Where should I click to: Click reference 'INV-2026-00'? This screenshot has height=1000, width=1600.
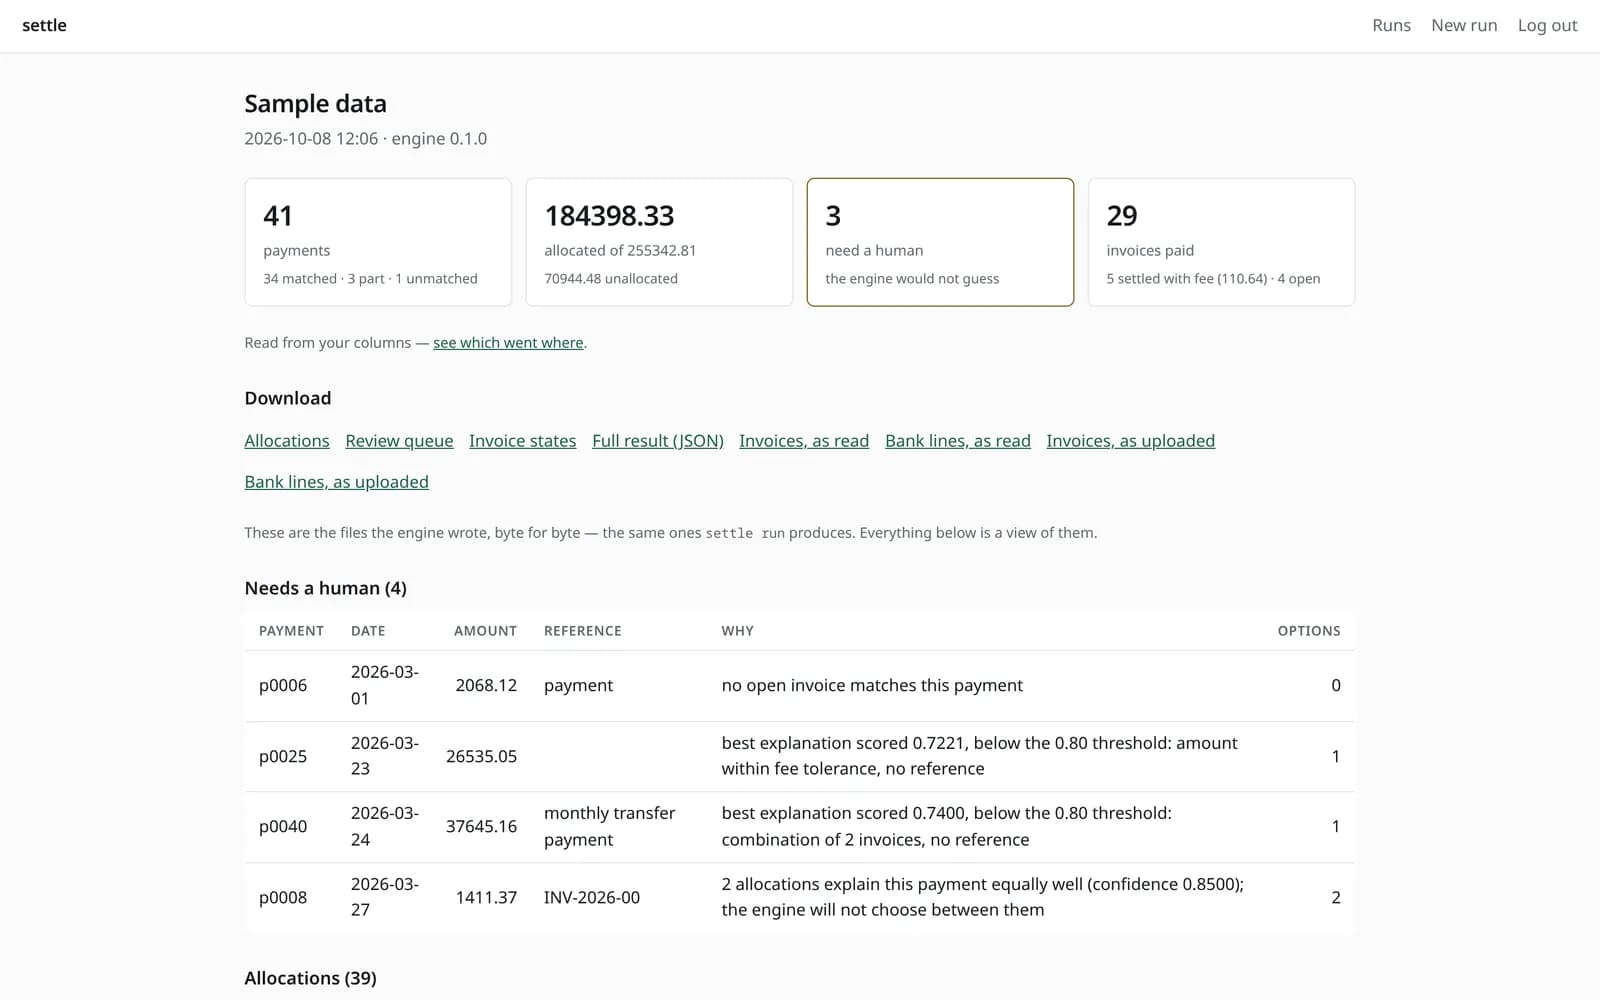tap(592, 898)
